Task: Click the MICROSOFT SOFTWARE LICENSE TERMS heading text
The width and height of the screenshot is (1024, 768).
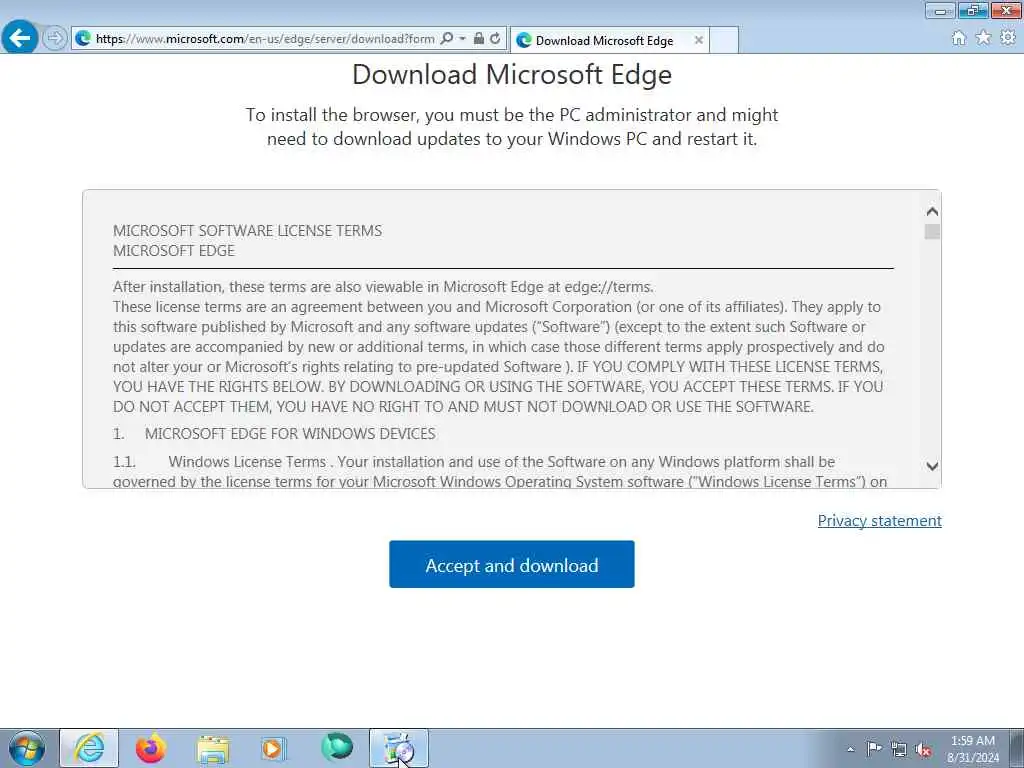Action: tap(248, 231)
